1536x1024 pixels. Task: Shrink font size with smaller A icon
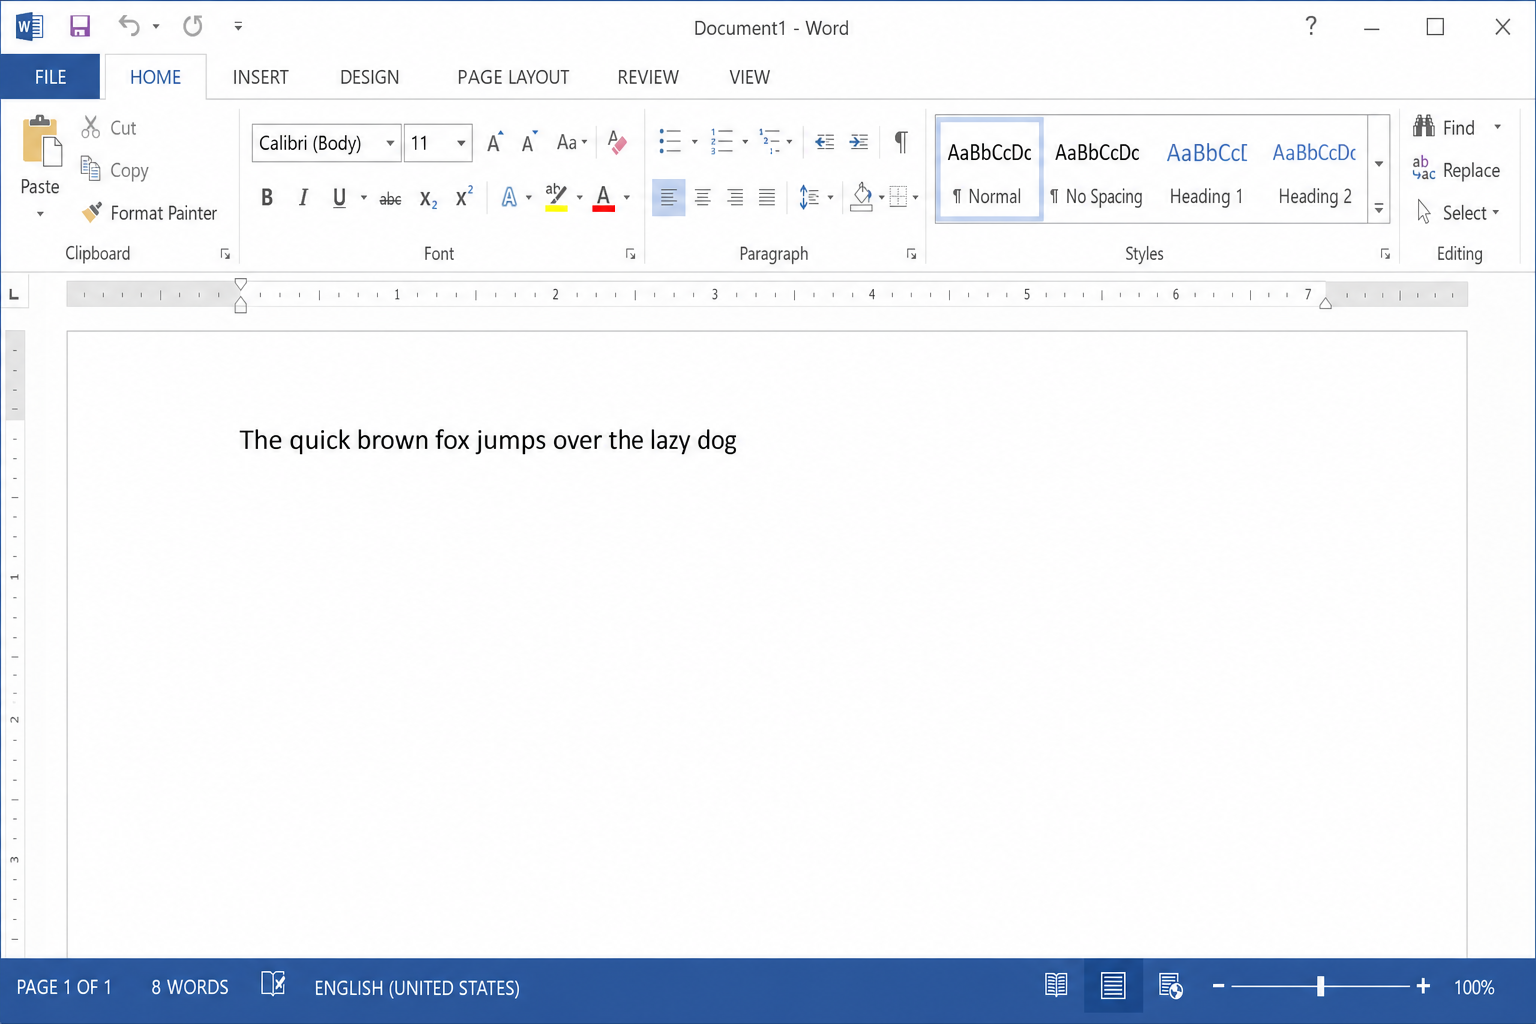[530, 143]
